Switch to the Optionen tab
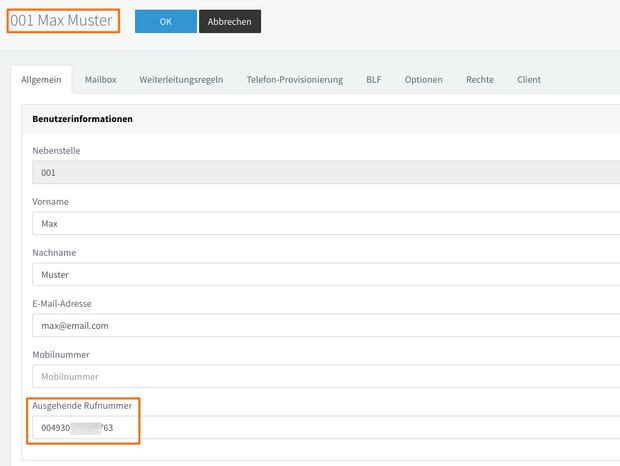The image size is (620, 466). coord(424,79)
